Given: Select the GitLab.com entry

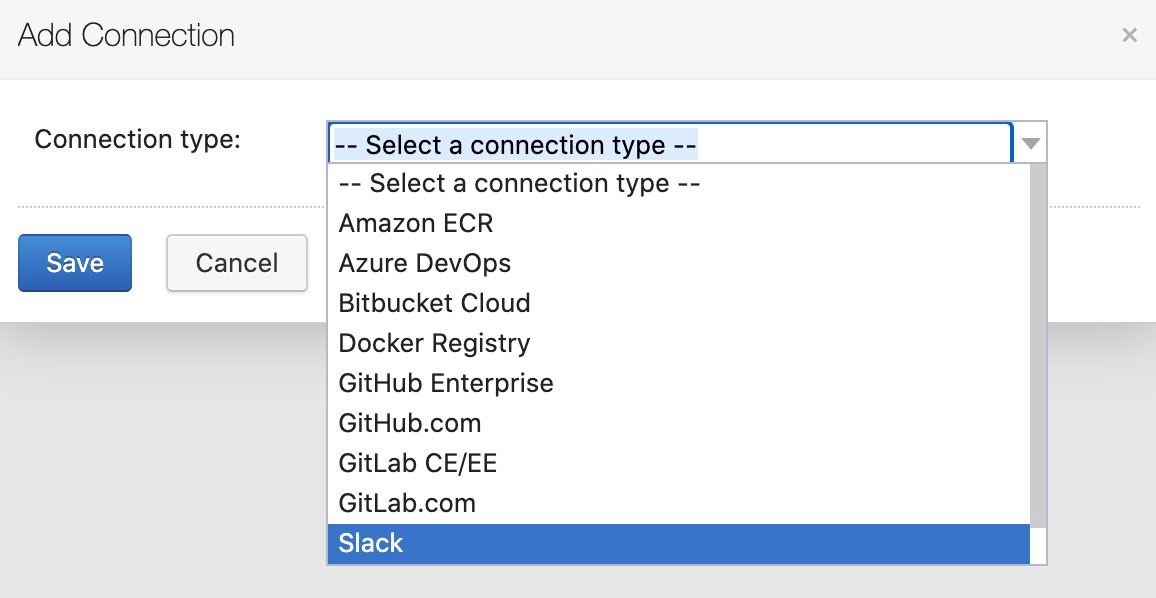Looking at the screenshot, I should 678,503.
